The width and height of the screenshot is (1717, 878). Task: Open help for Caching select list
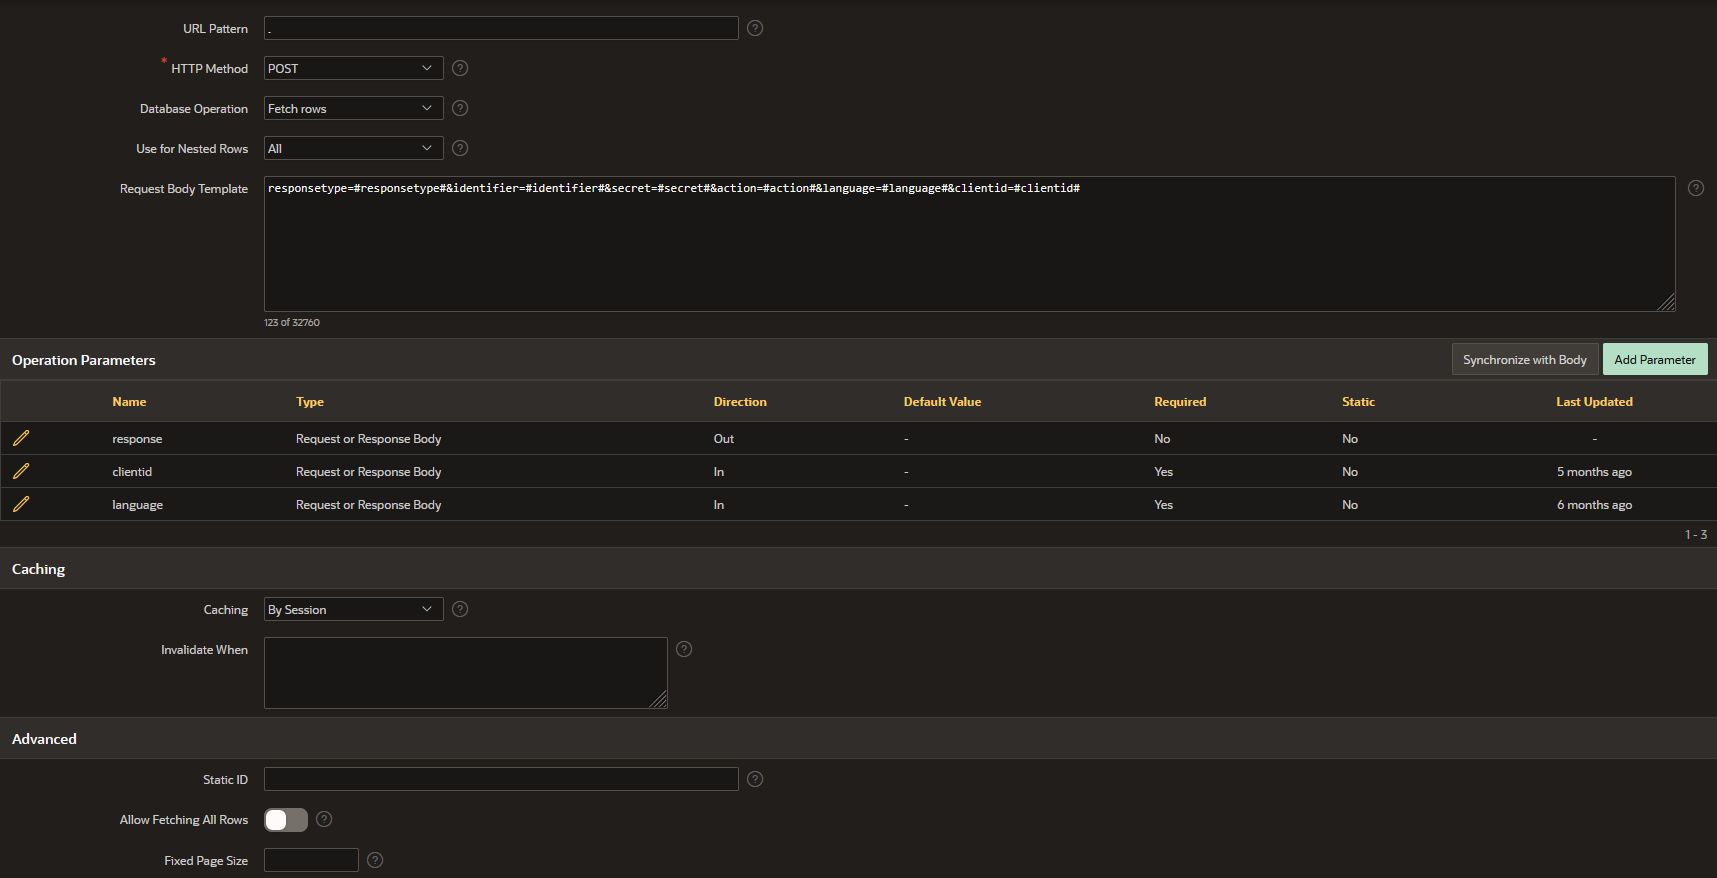pos(460,609)
